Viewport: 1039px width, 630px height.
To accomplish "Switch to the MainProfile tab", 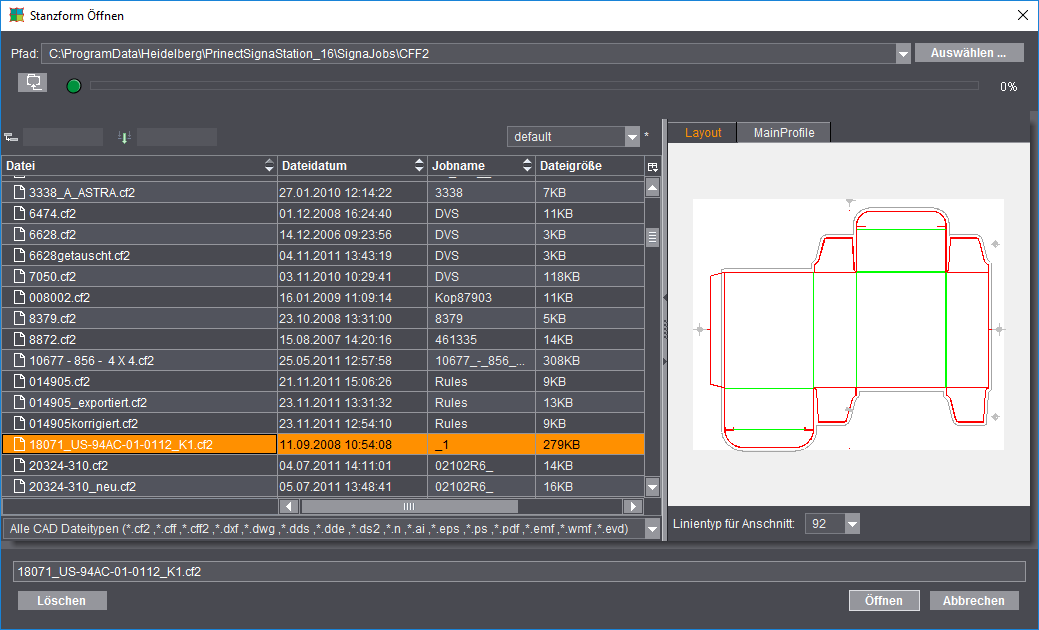I will point(783,132).
